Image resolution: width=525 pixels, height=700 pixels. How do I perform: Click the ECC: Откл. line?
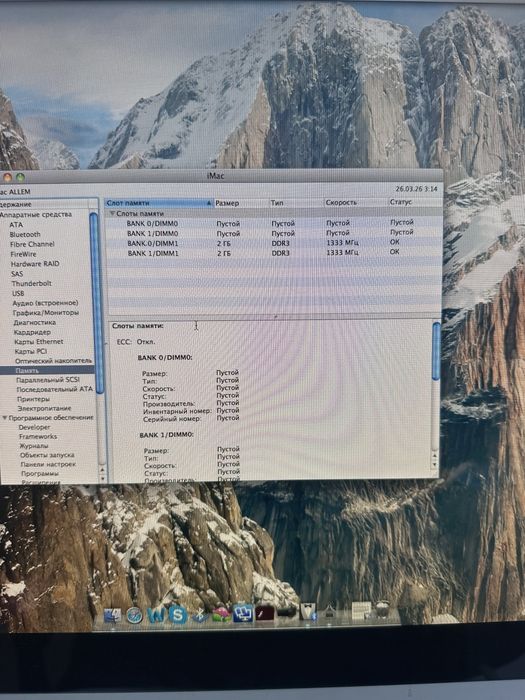tap(136, 342)
